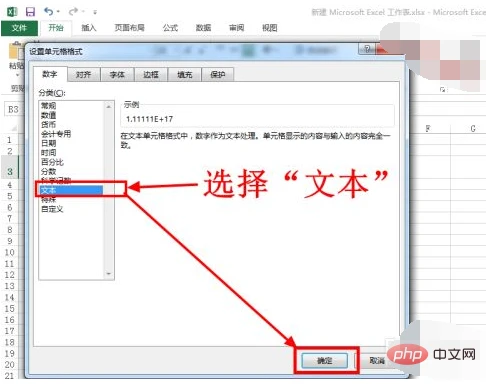Click the Undo arrow icon

[x=49, y=12]
